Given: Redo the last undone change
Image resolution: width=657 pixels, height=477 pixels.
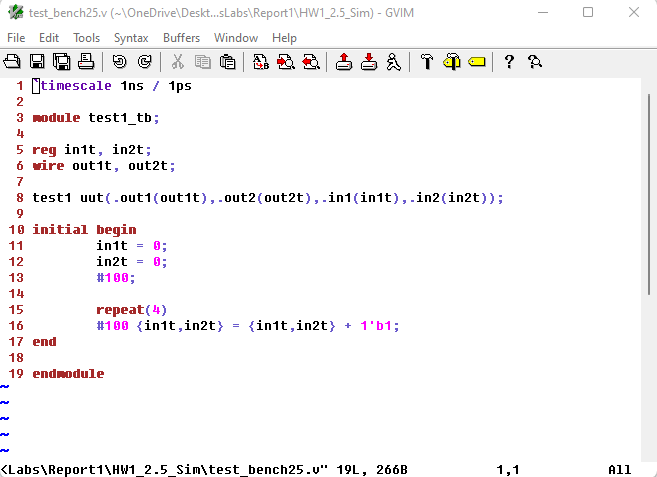Looking at the screenshot, I should coord(144,62).
